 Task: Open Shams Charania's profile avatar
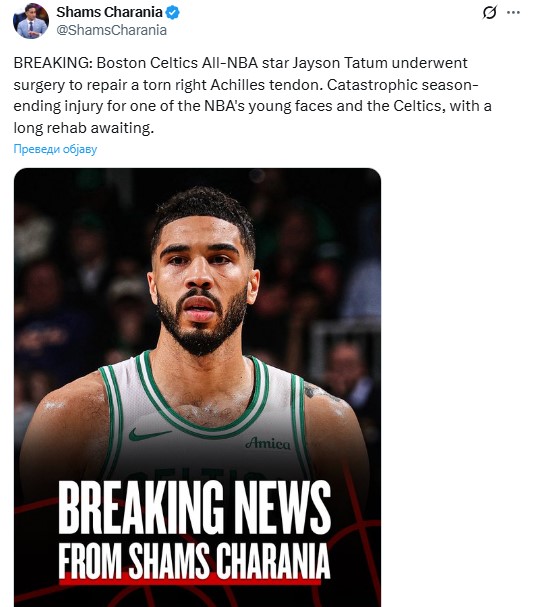(x=31, y=21)
